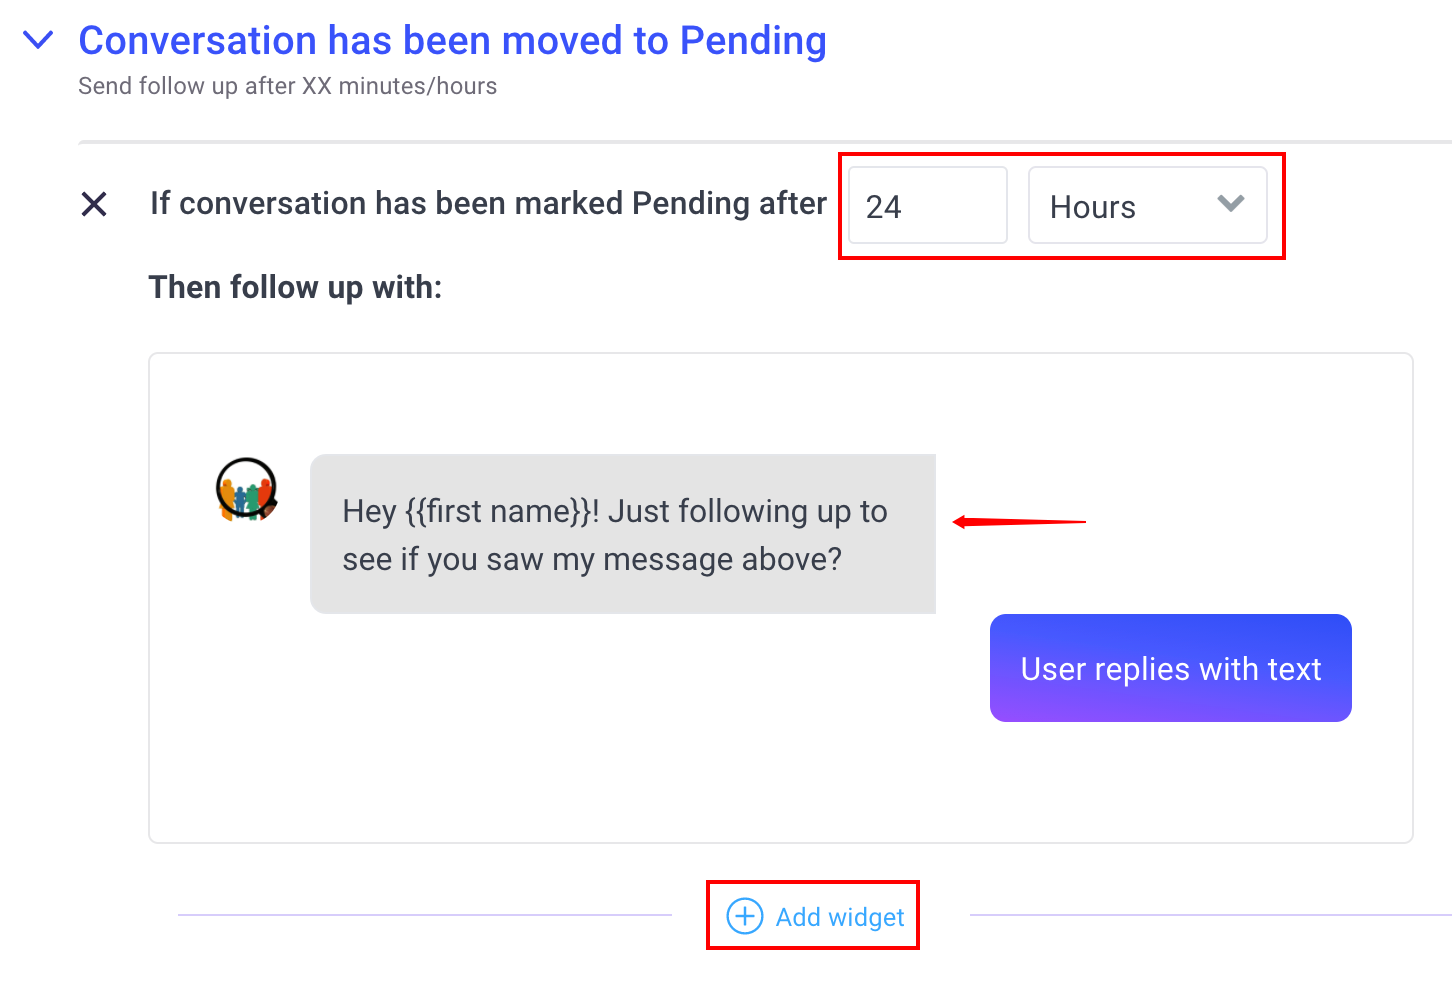Click the 'Conversation has been moved to Pending' heading

click(452, 41)
